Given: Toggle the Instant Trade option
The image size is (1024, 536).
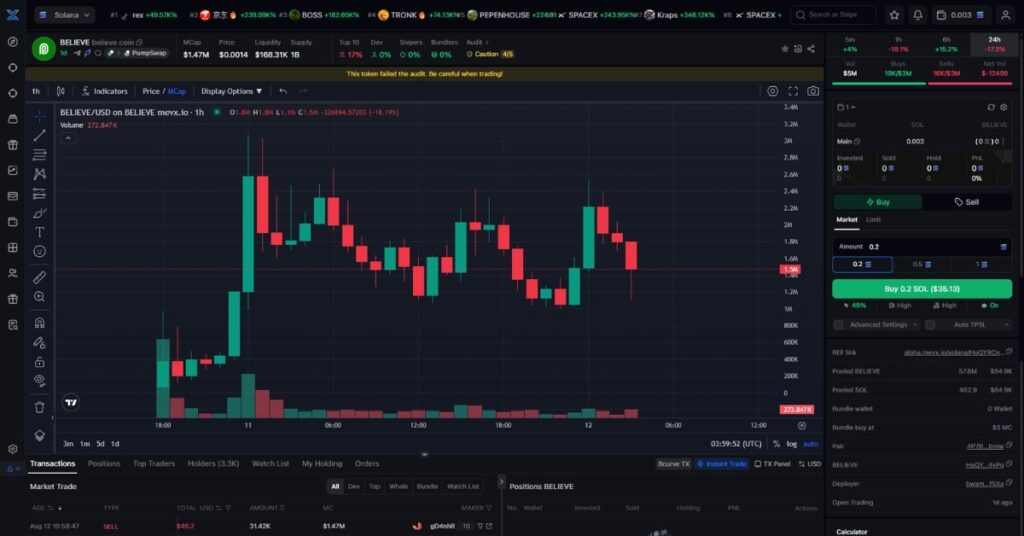Looking at the screenshot, I should tap(722, 464).
